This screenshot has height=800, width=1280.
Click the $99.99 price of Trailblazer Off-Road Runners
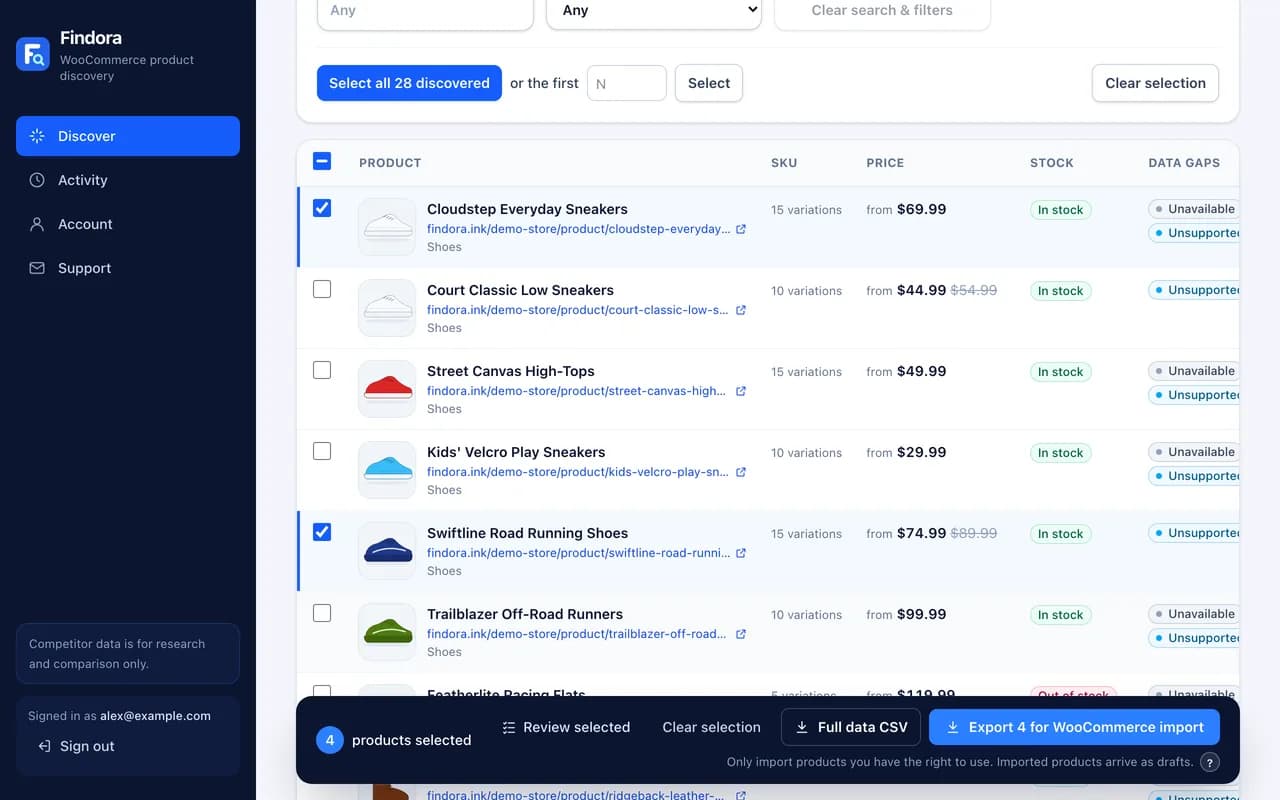(x=921, y=614)
